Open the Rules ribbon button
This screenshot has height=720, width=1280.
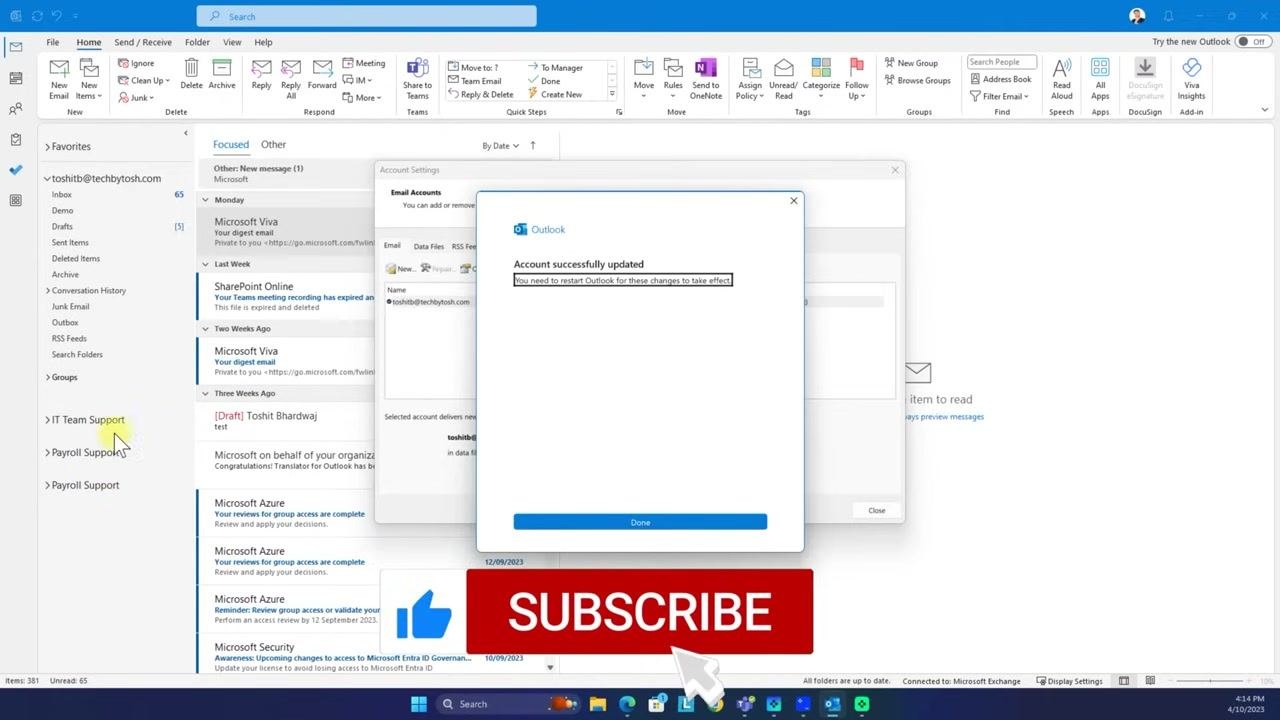click(x=673, y=79)
